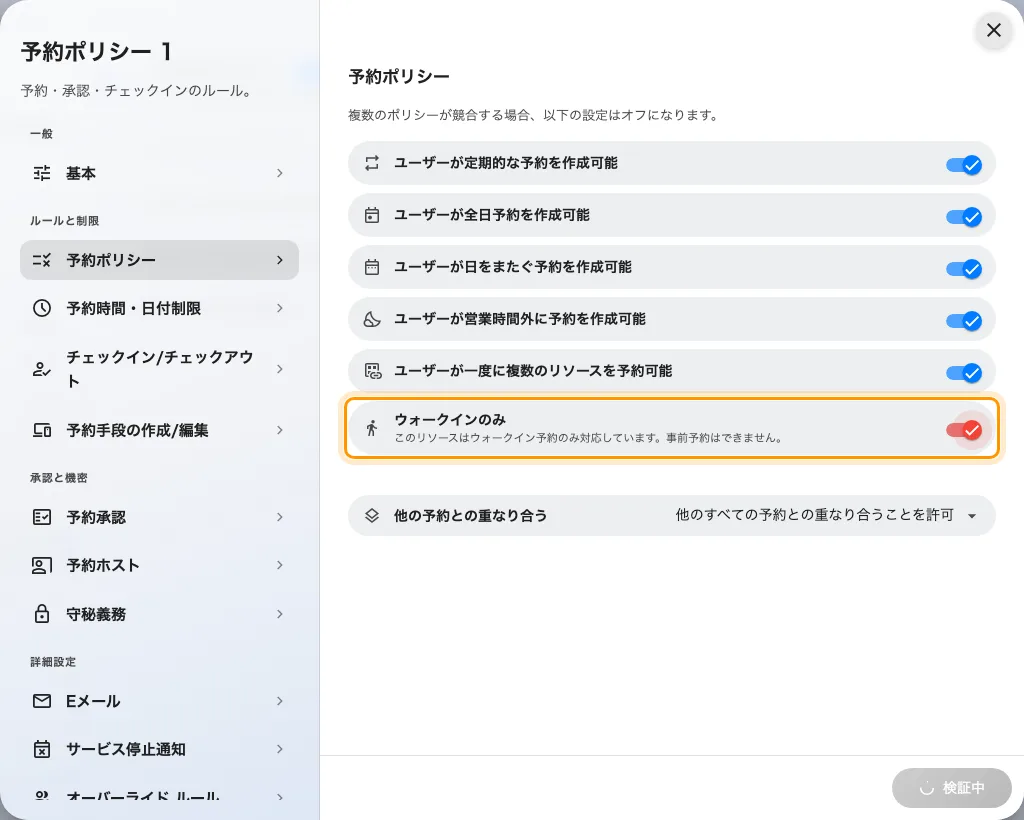The image size is (1024, 820).
Task: Click the person-check icon for チェックイン/チェックアウト
Action: [42, 370]
